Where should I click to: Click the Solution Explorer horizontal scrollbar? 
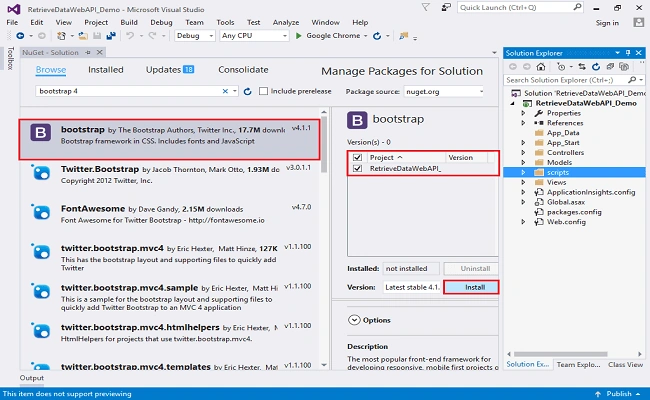[560, 354]
